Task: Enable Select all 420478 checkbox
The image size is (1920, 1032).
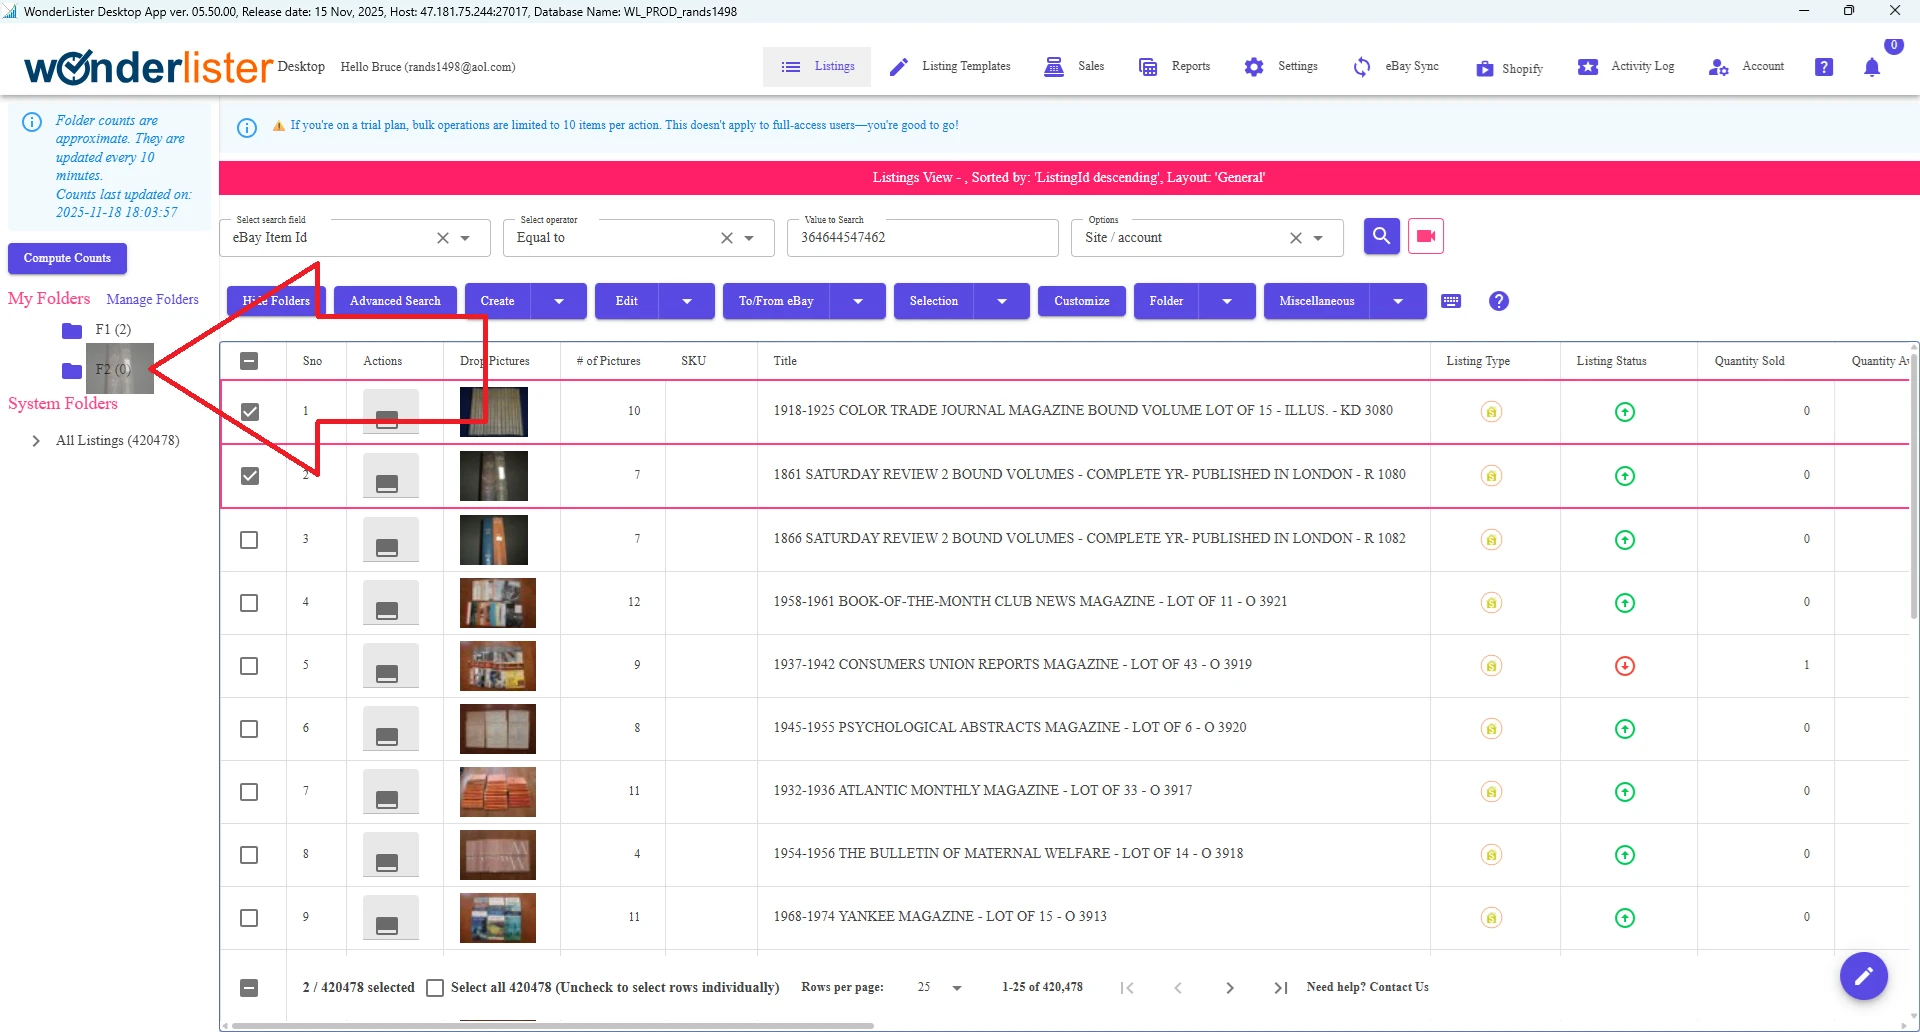Action: tap(435, 987)
